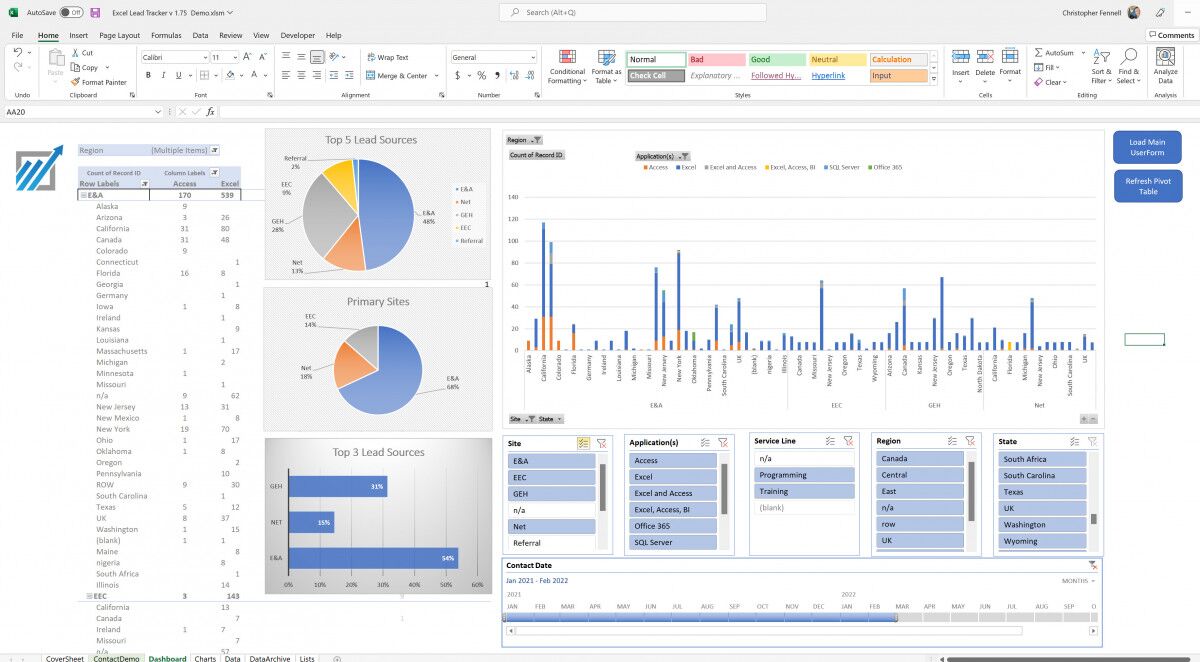This screenshot has height=662, width=1200.
Task: Select the AutoSum icon
Action: 1040,51
